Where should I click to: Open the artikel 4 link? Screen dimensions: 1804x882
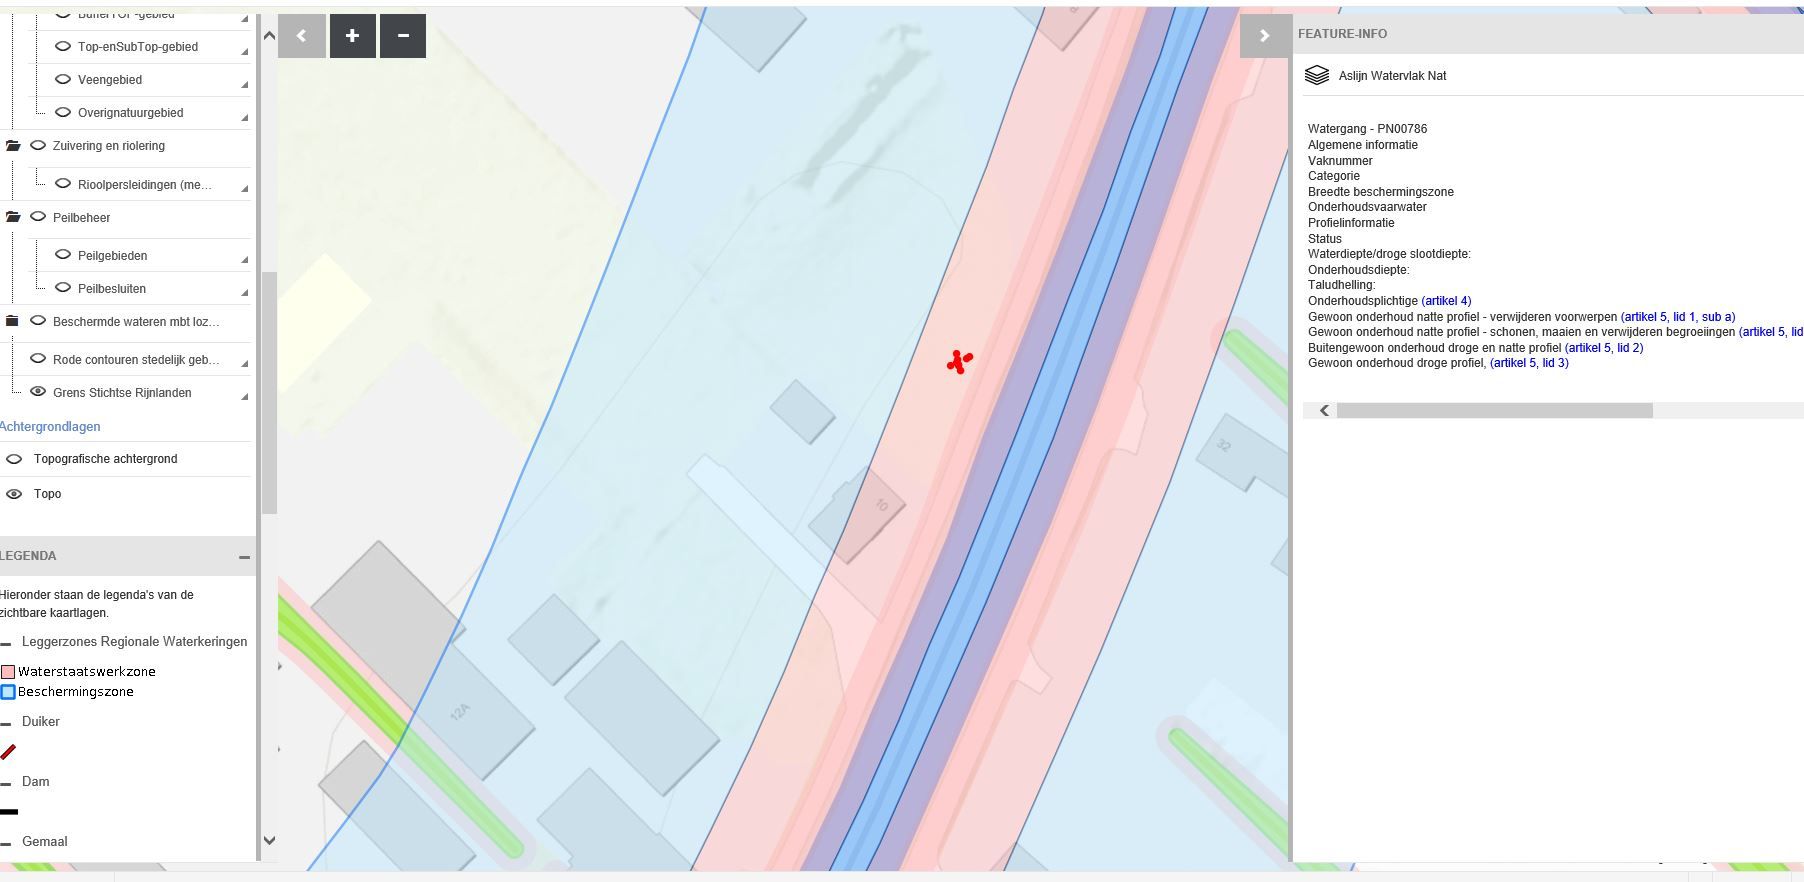click(1446, 301)
